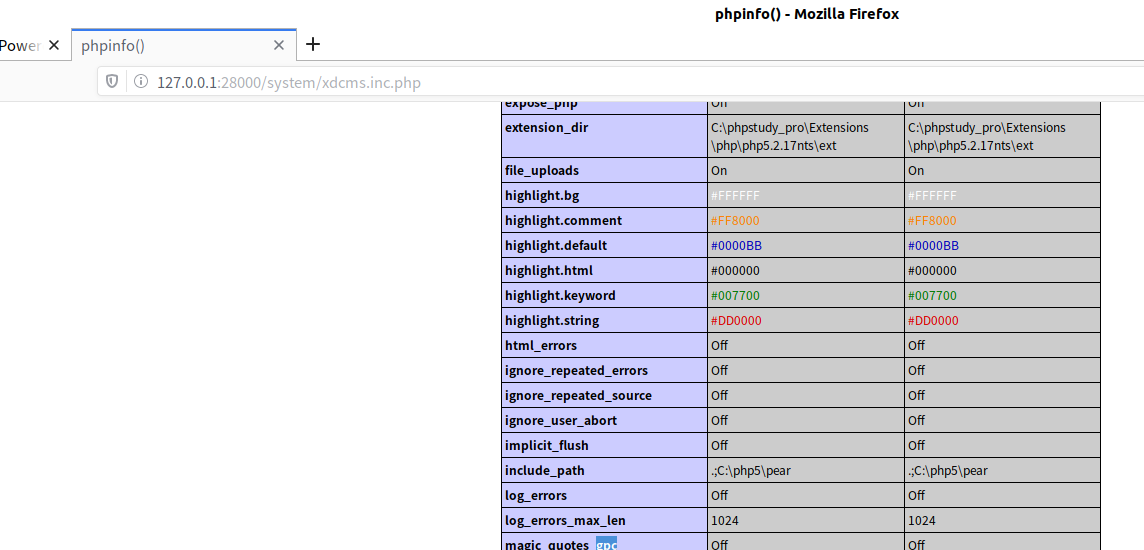Close the Power tab
This screenshot has width=1144, height=550.
pos(53,45)
